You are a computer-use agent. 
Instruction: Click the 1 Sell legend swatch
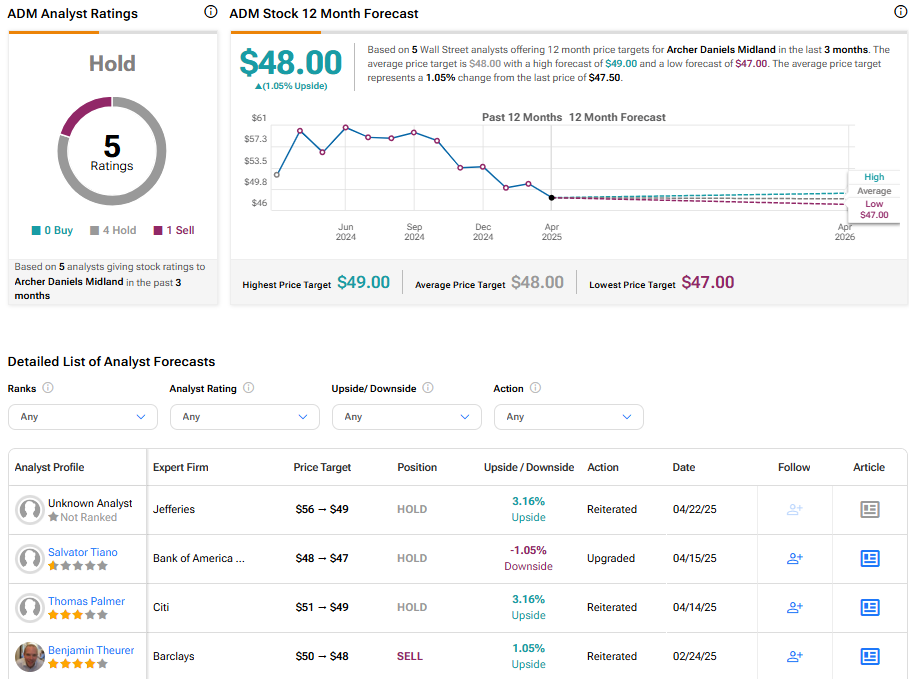(158, 230)
